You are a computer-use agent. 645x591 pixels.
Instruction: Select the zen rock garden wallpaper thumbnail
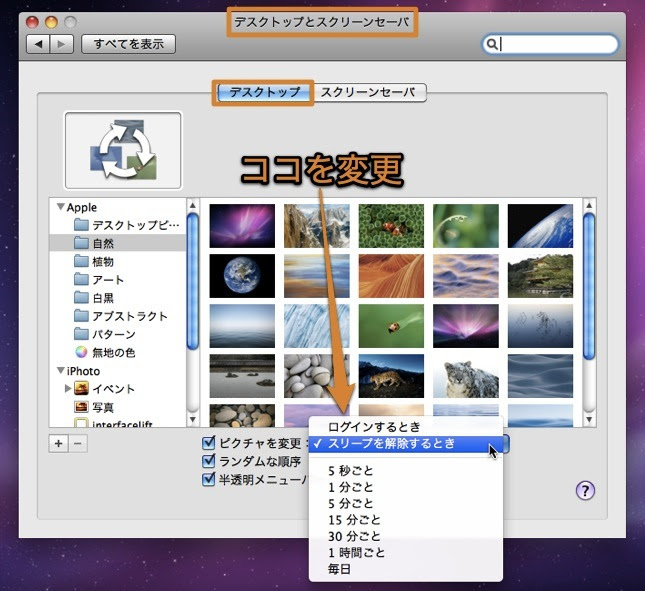click(242, 376)
